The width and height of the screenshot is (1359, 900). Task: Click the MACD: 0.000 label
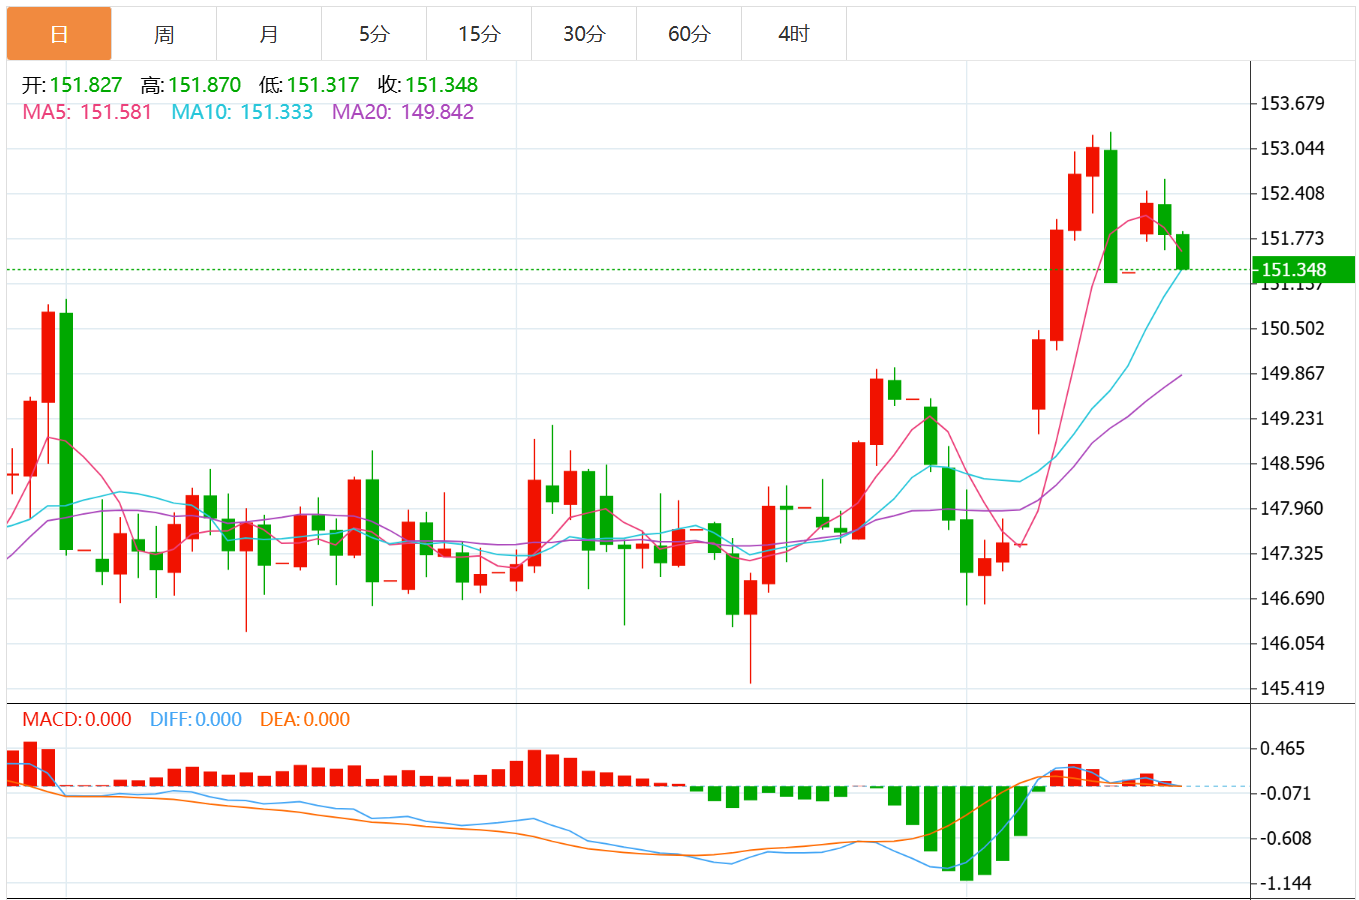[77, 719]
